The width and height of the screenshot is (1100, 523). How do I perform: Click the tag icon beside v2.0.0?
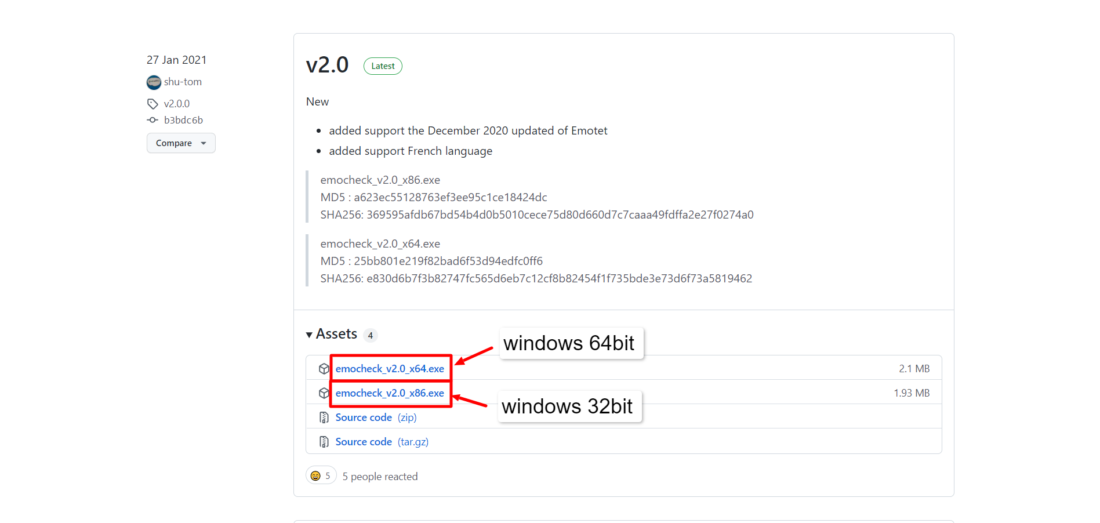pyautogui.click(x=152, y=104)
